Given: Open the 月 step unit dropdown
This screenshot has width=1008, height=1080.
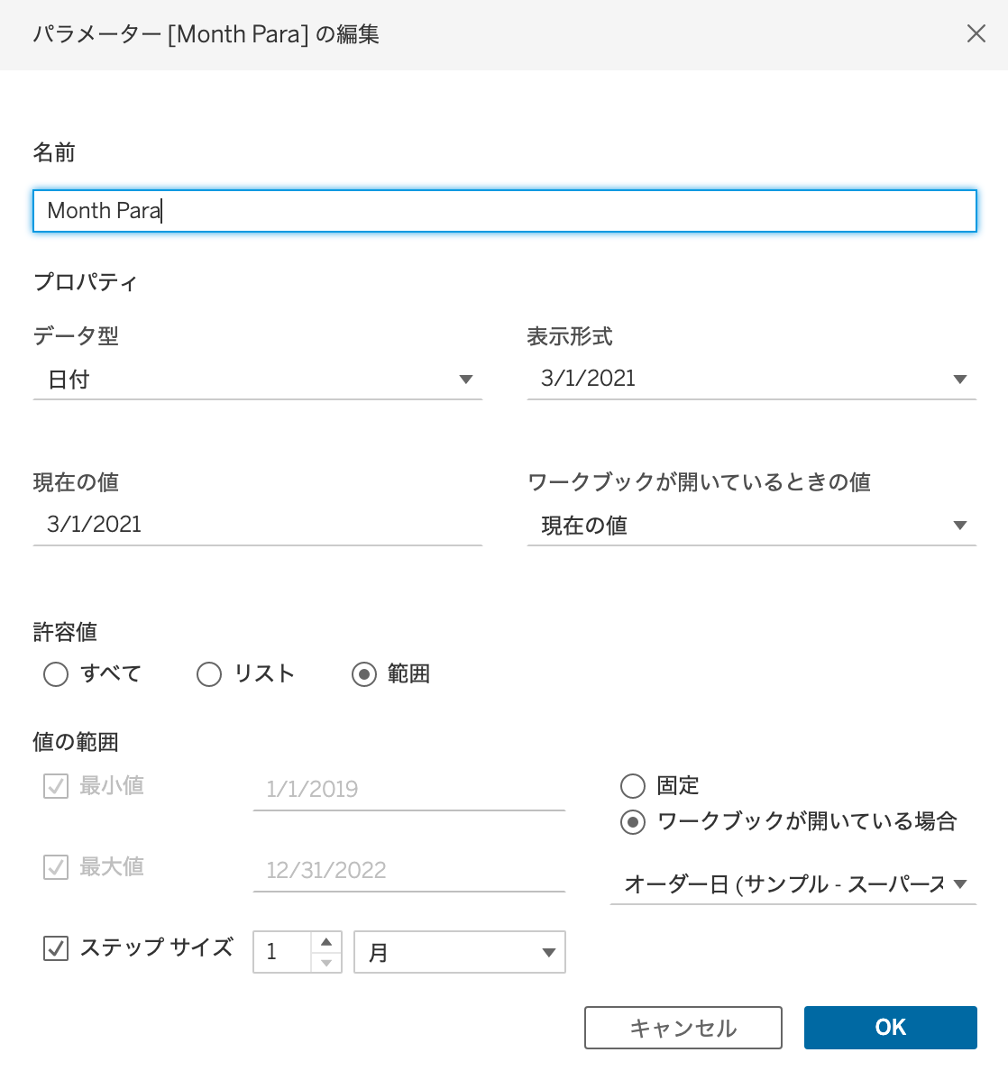Looking at the screenshot, I should point(460,952).
